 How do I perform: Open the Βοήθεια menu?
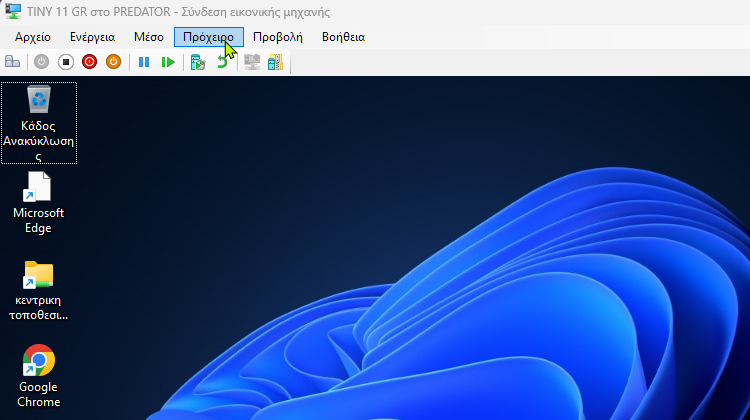point(343,37)
